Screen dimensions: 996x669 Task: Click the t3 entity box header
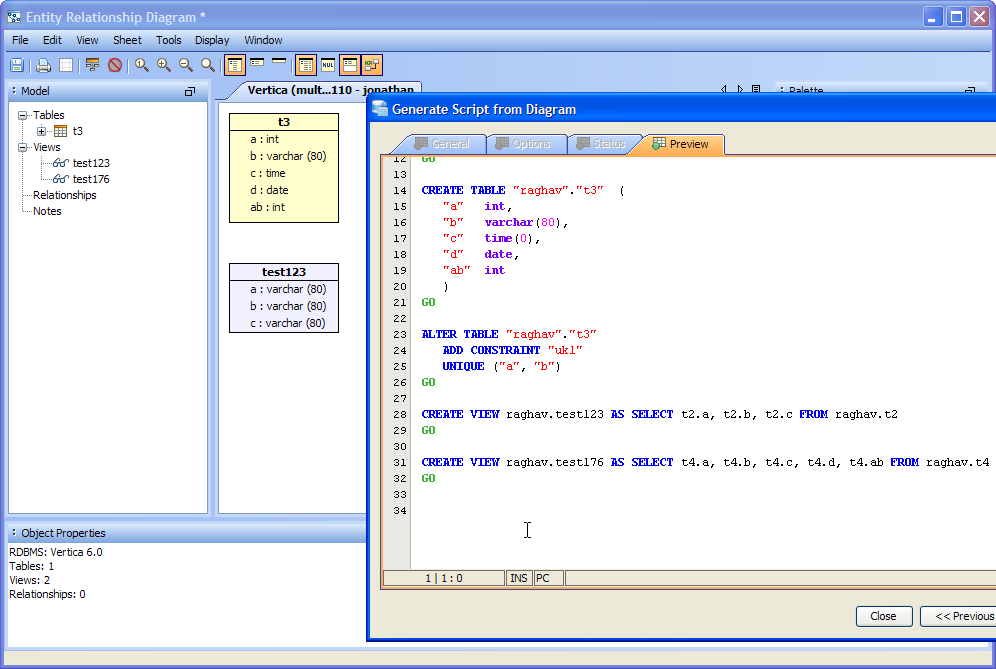tap(284, 122)
